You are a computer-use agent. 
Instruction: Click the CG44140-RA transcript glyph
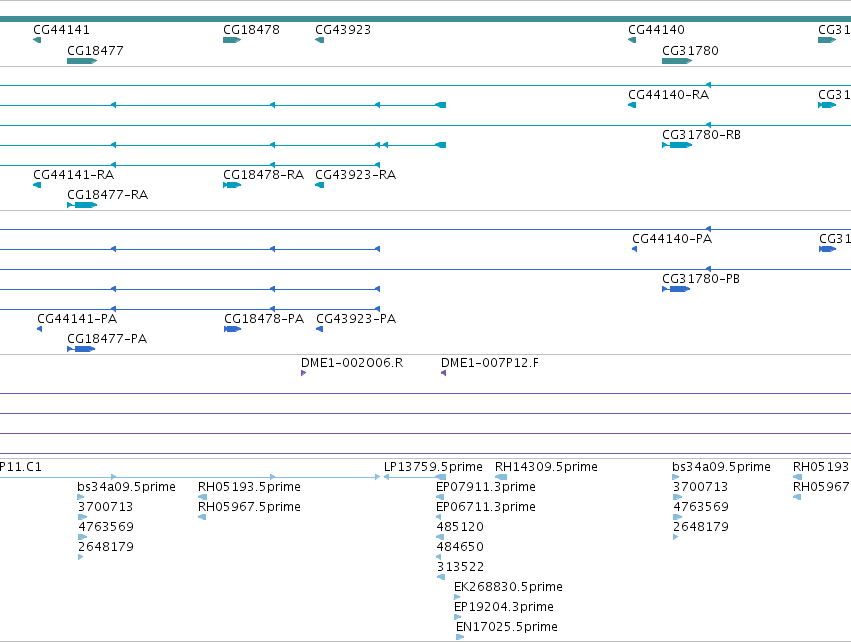pyautogui.click(x=632, y=105)
